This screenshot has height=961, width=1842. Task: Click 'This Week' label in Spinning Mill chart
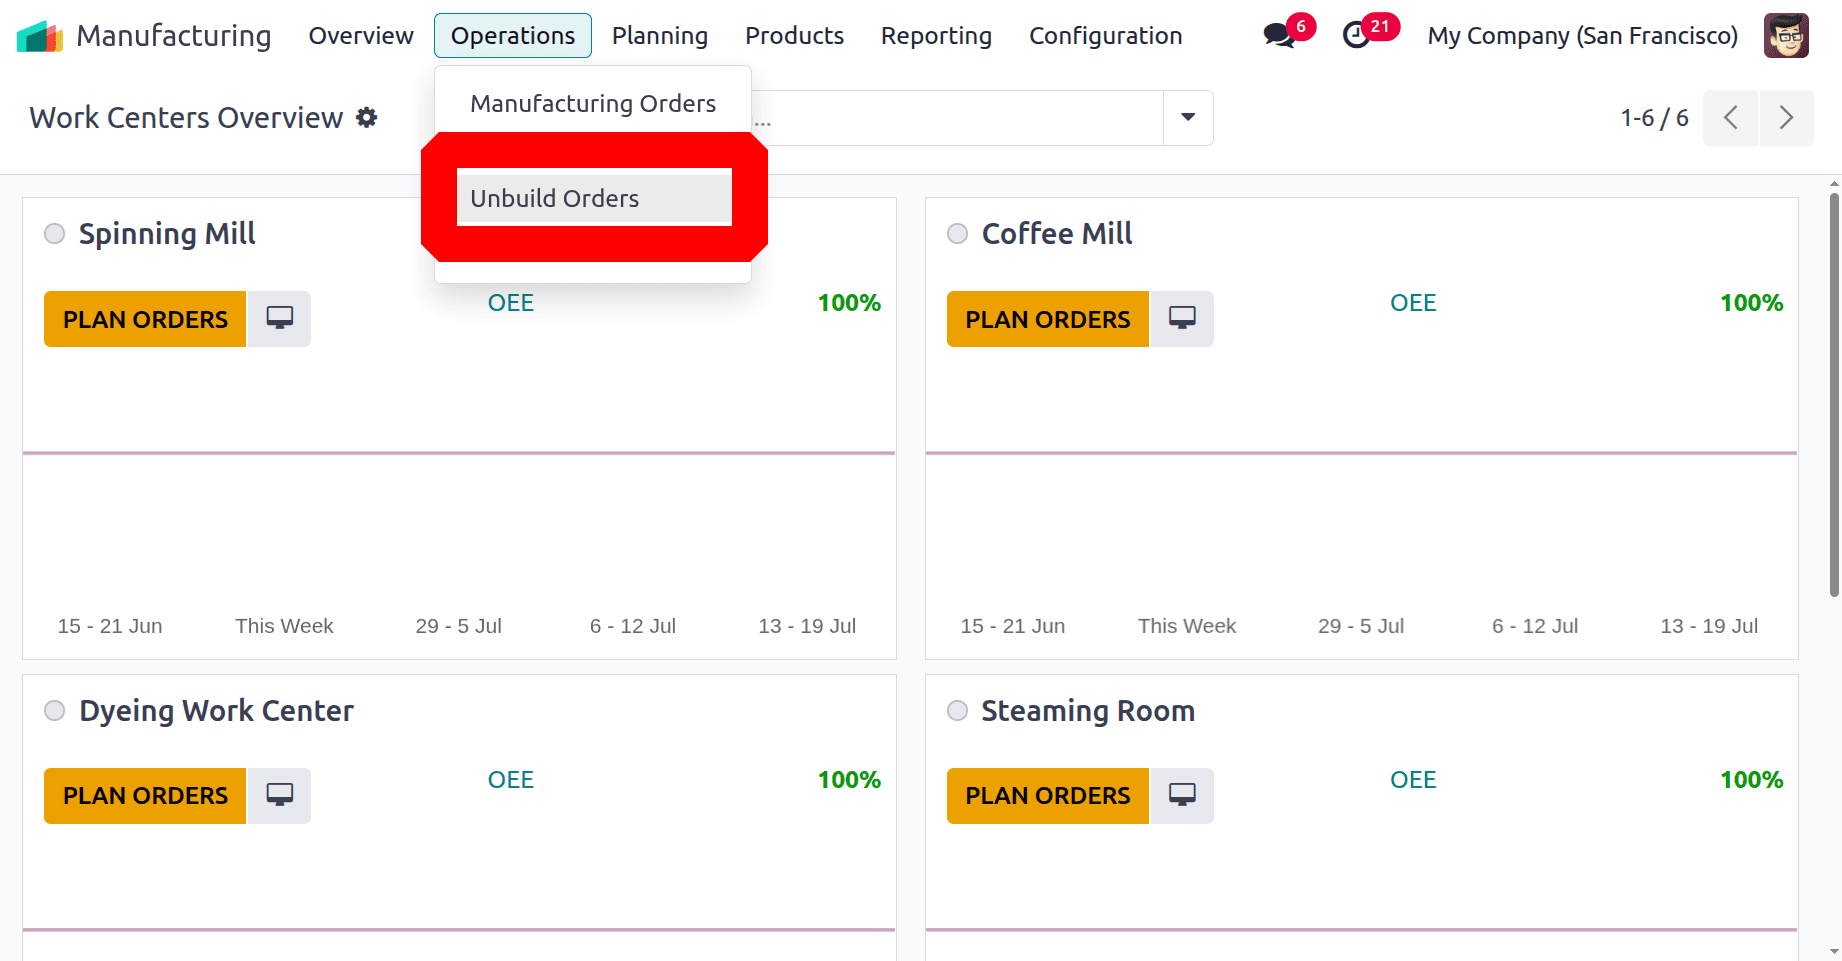[x=284, y=626]
